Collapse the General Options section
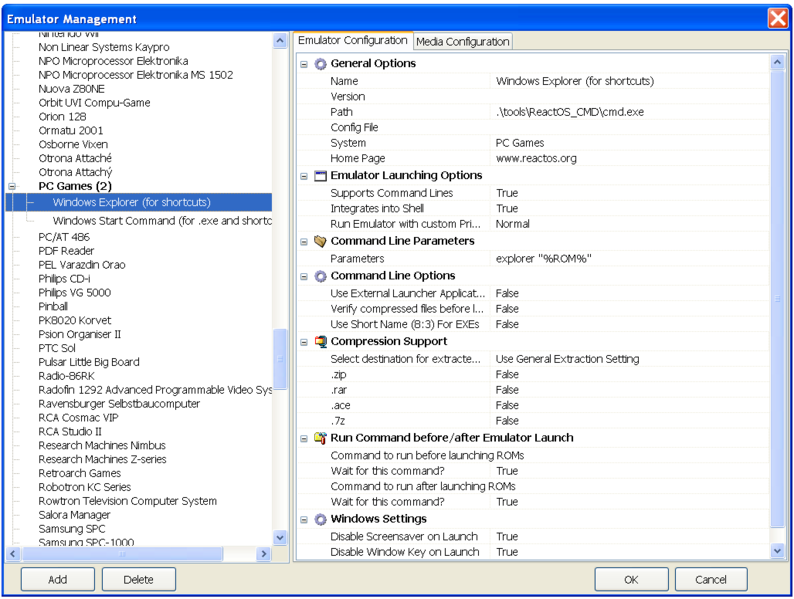This screenshot has width=794, height=599. click(x=304, y=64)
